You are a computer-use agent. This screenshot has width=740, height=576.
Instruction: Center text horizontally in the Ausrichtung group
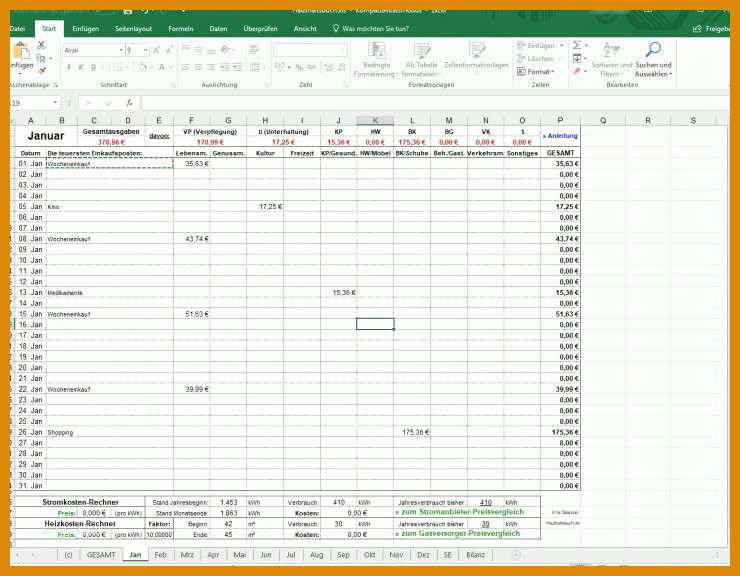point(198,68)
